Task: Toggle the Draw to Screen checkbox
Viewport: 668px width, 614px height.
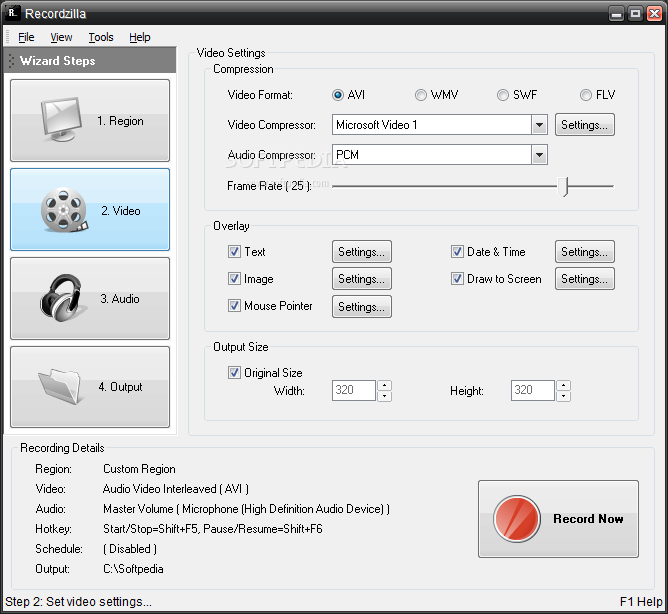Action: [x=457, y=279]
